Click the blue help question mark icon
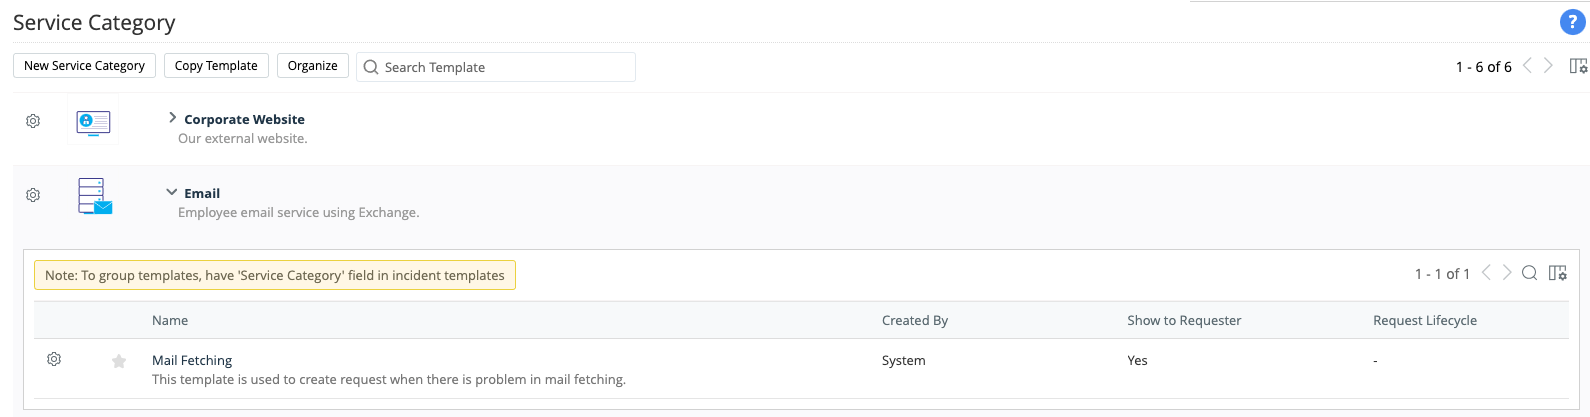This screenshot has width=1590, height=417. point(1572,23)
